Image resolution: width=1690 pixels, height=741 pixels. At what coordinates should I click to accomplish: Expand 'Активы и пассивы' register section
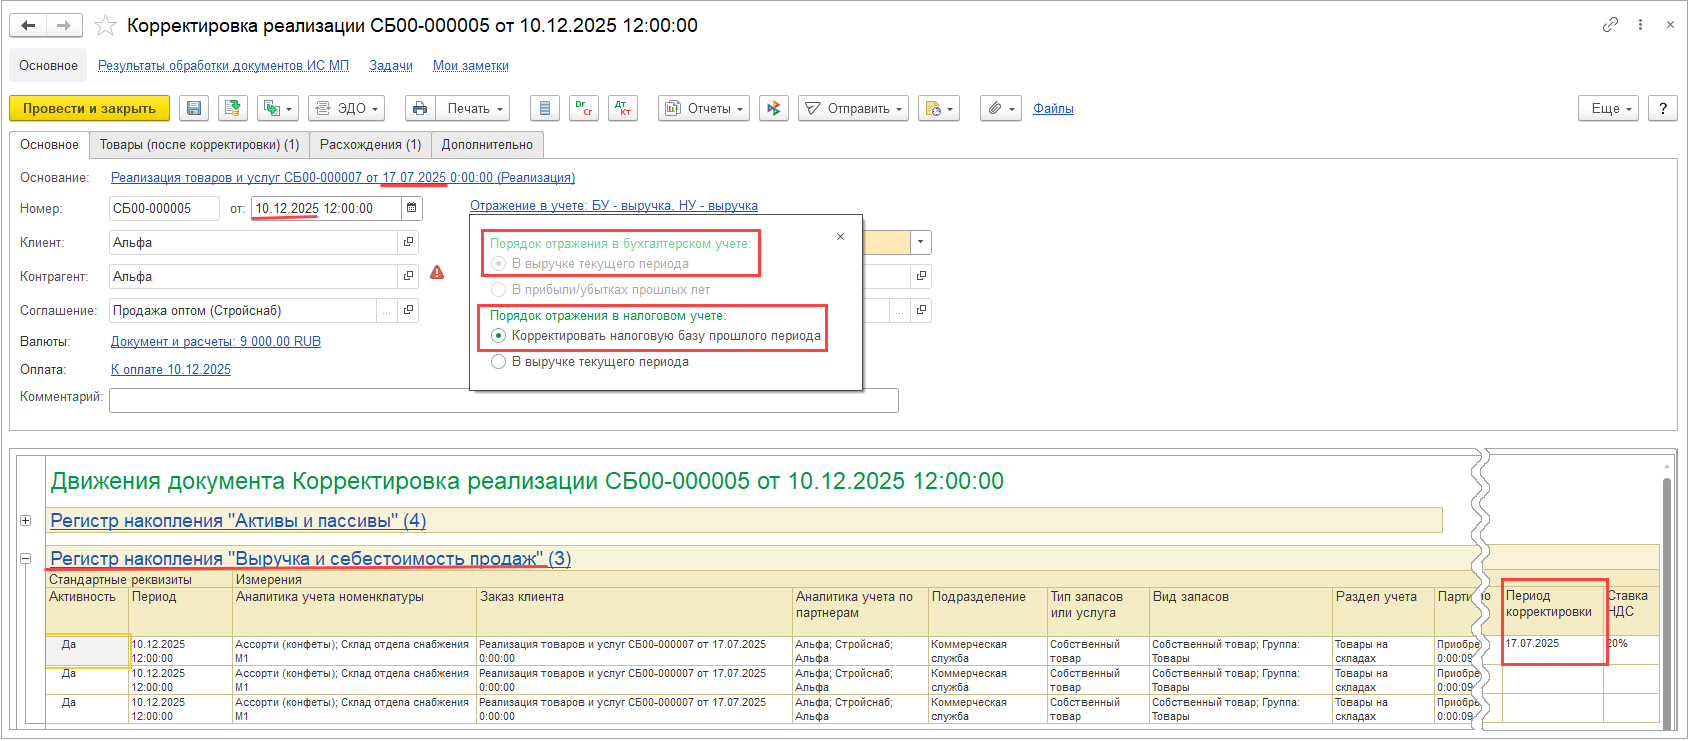pyautogui.click(x=26, y=521)
